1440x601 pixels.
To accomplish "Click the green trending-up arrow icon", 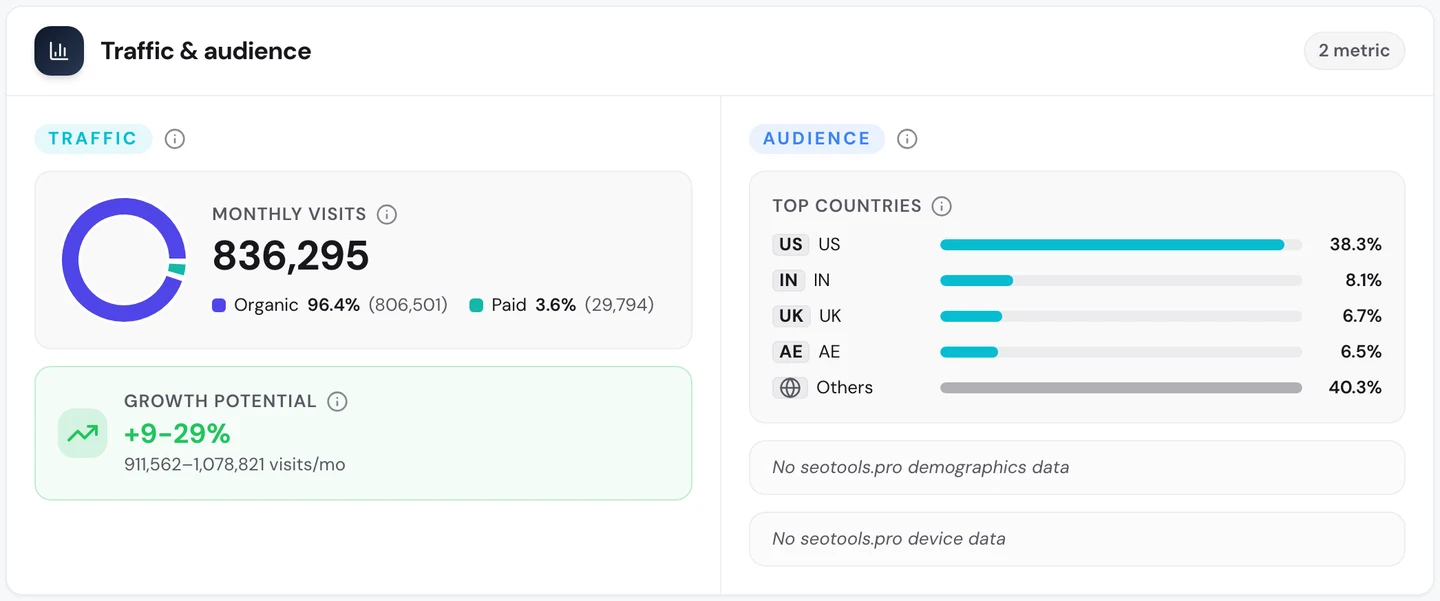I will [x=83, y=434].
